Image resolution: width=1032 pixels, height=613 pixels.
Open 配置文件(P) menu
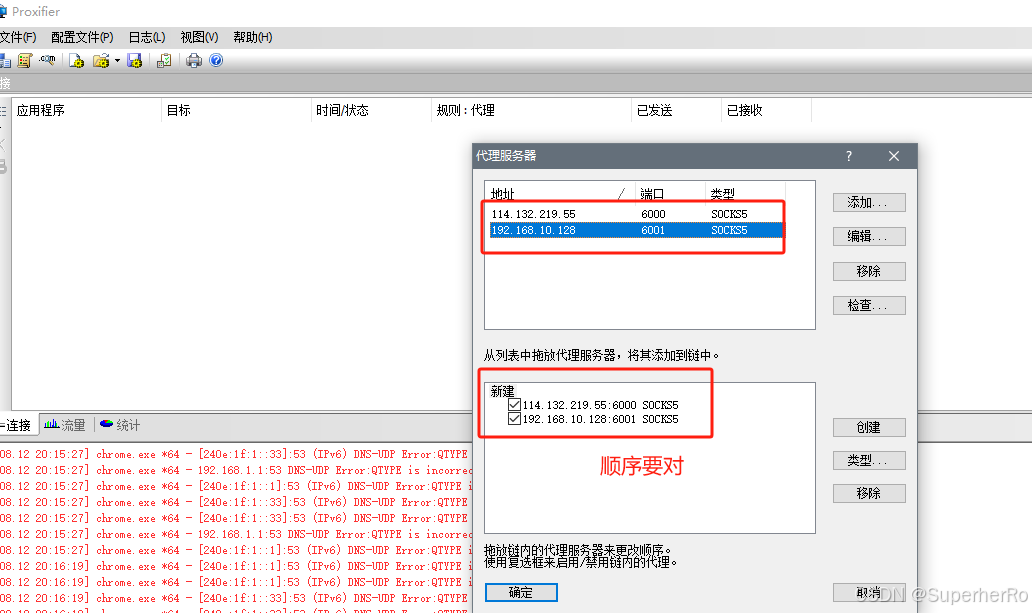[x=82, y=37]
